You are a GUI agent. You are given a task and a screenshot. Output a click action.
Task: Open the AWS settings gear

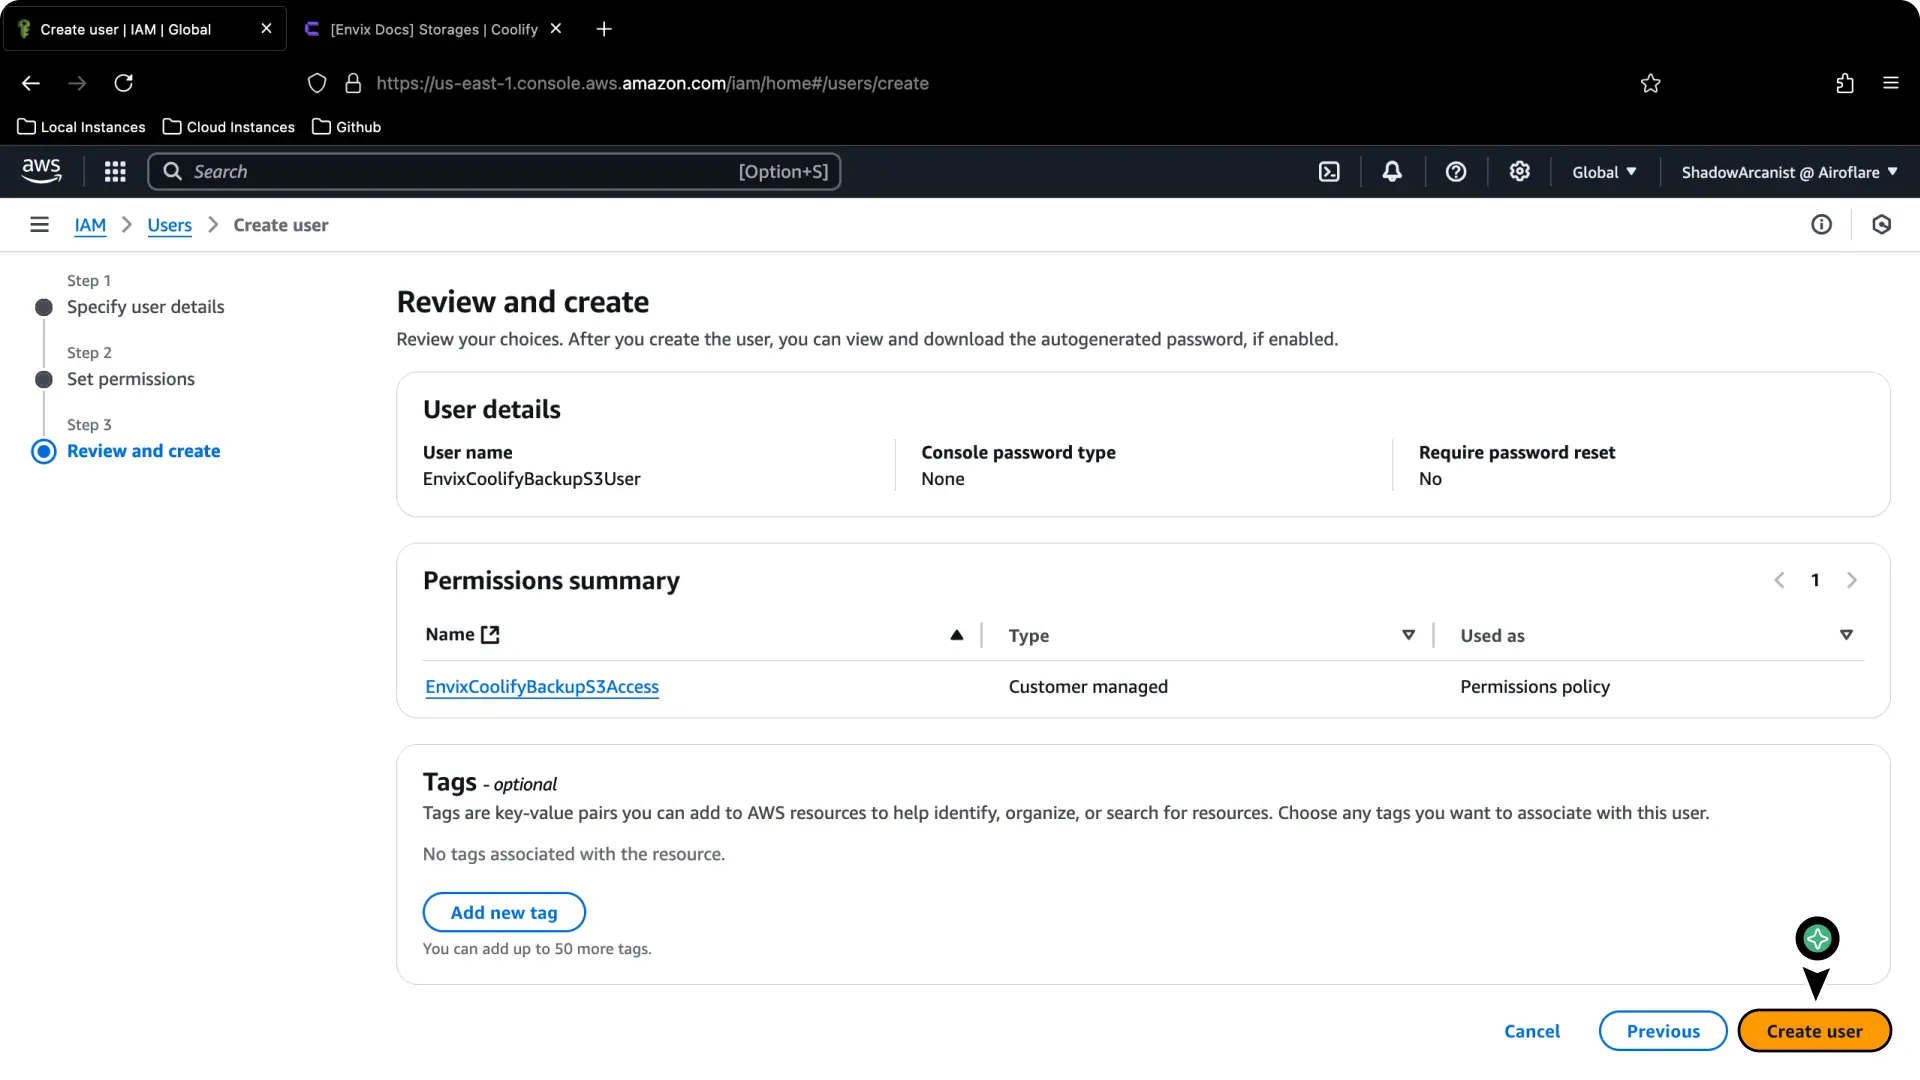(1520, 171)
